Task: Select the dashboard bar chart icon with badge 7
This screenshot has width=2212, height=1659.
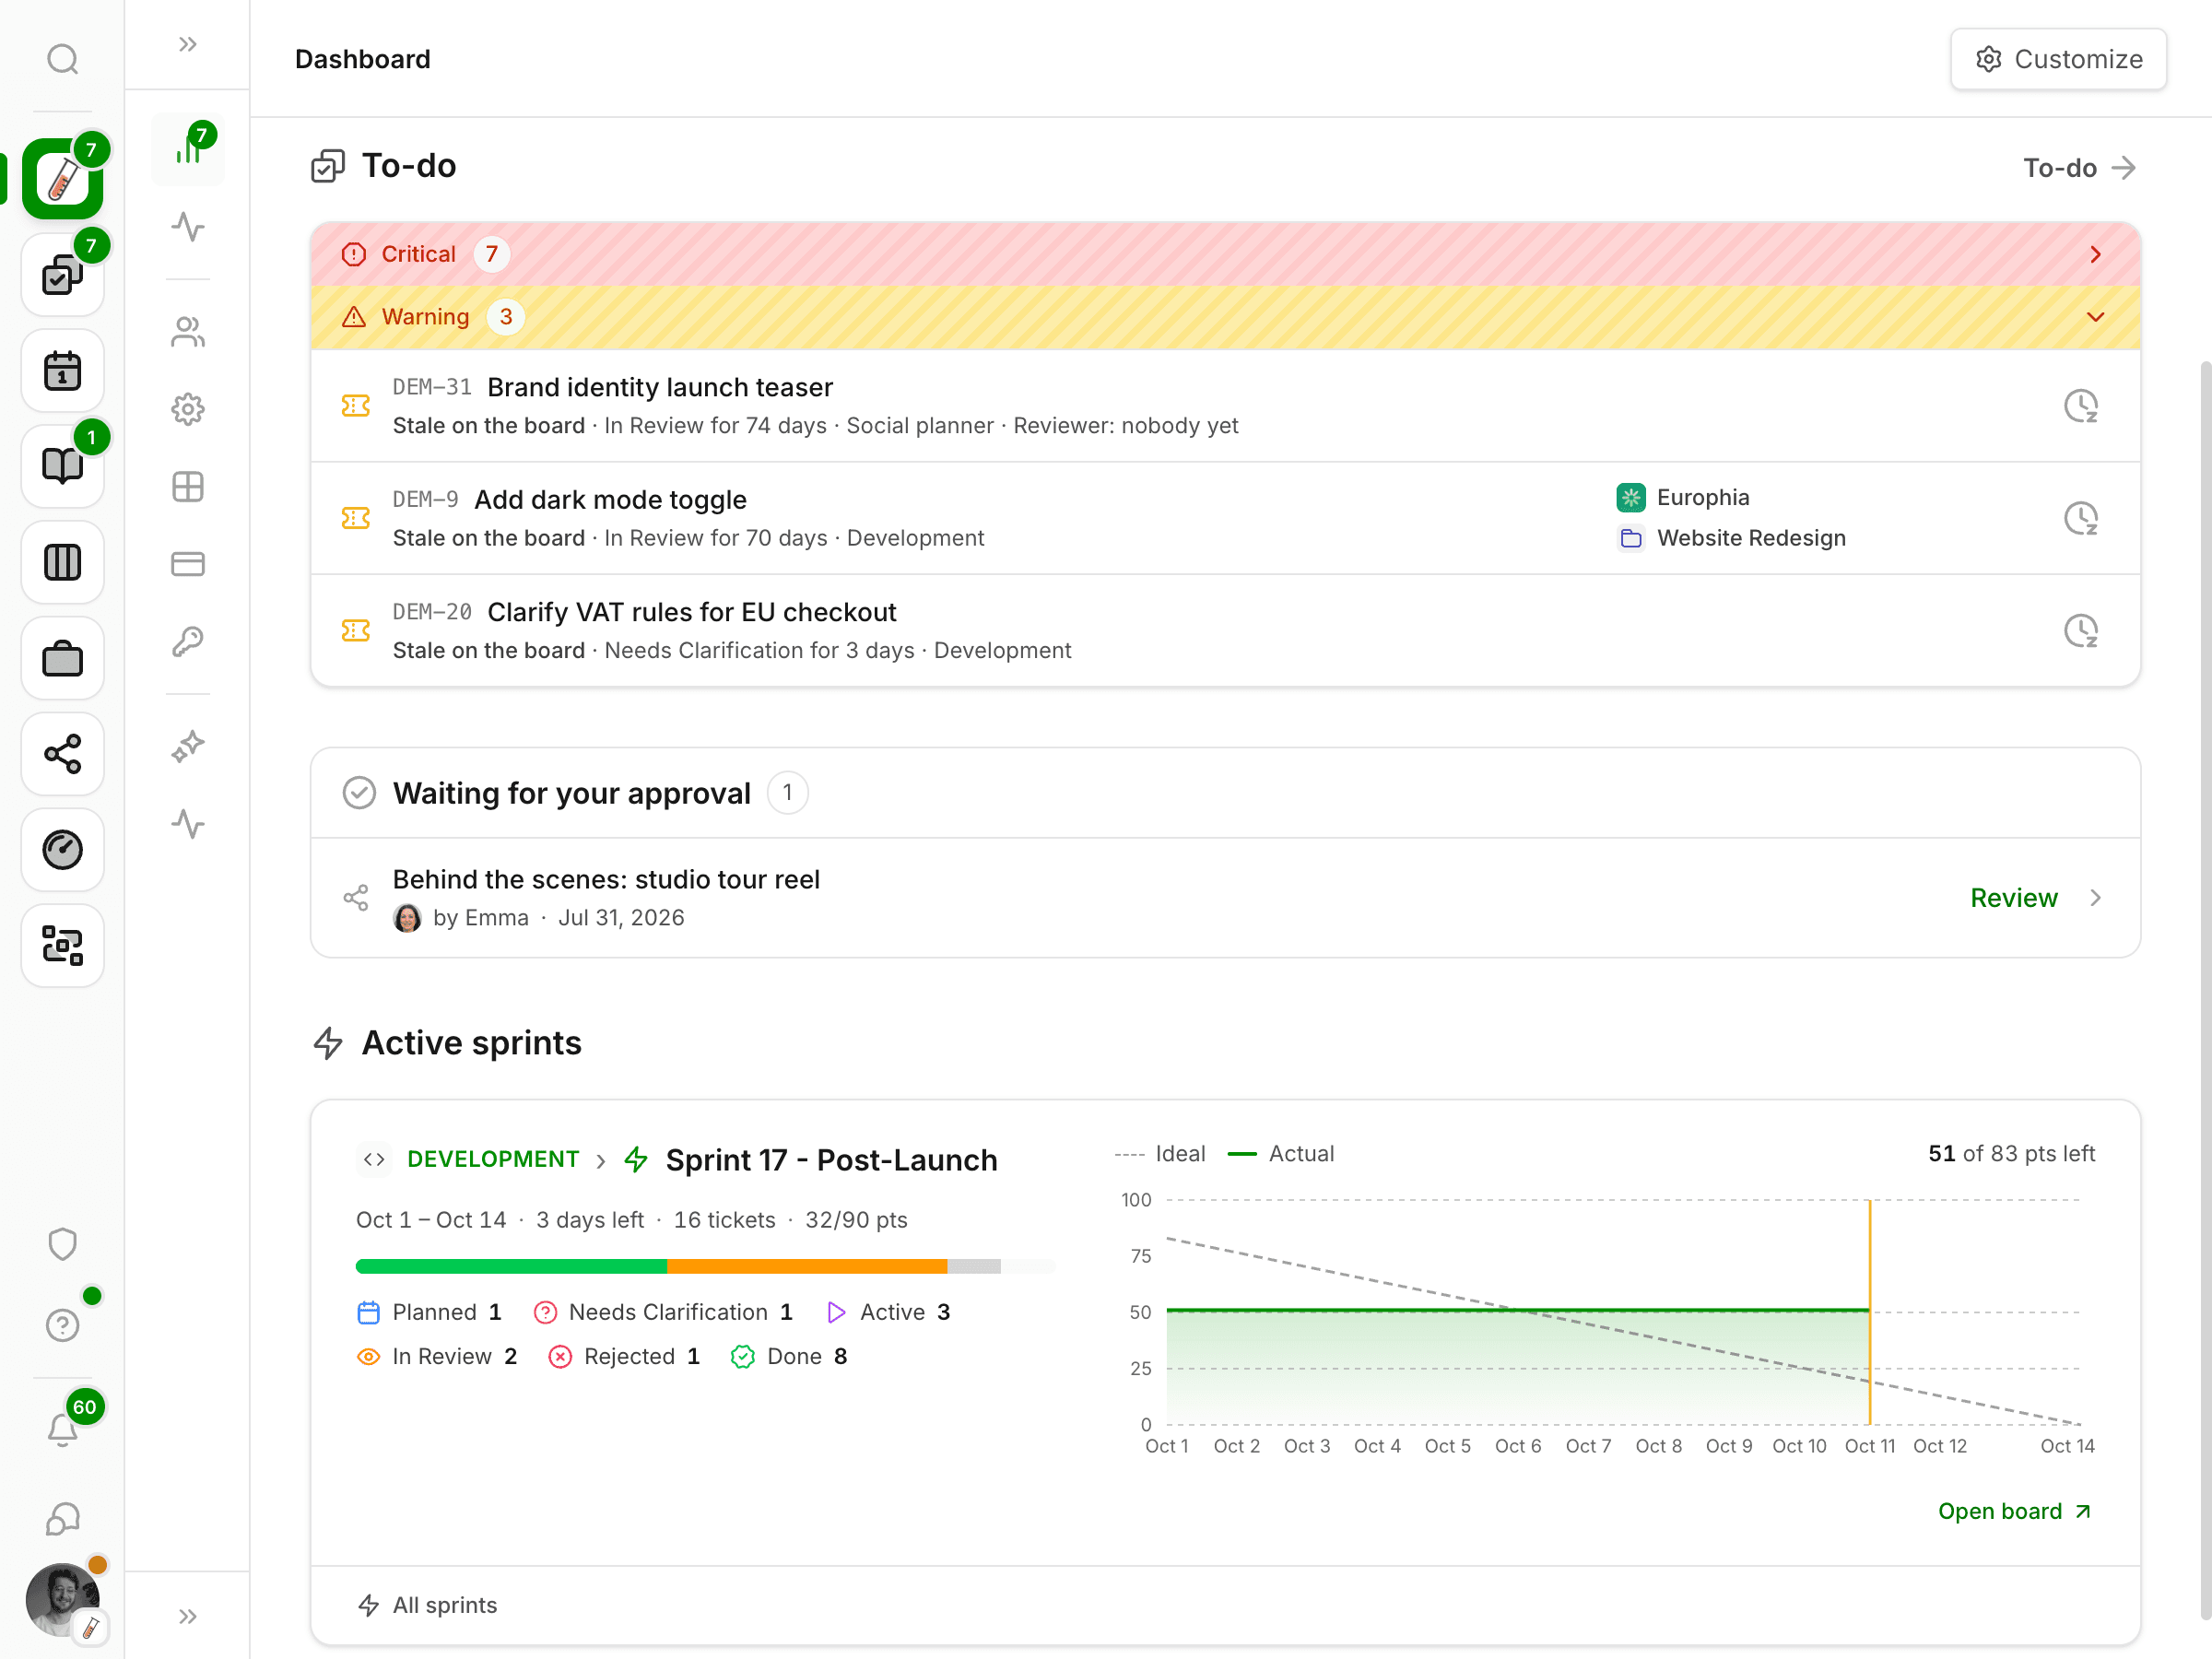Action: pyautogui.click(x=188, y=149)
